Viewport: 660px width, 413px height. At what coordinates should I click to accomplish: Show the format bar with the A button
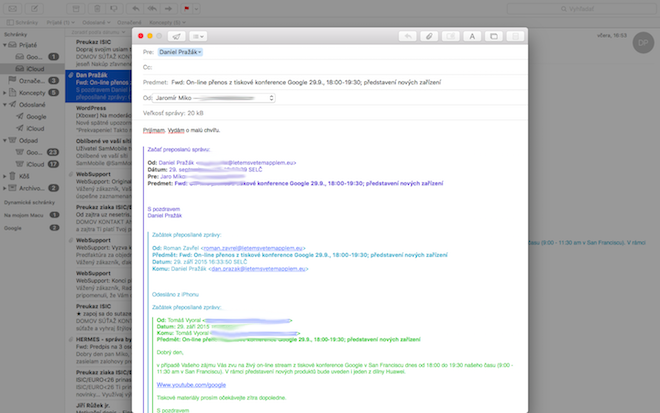472,36
